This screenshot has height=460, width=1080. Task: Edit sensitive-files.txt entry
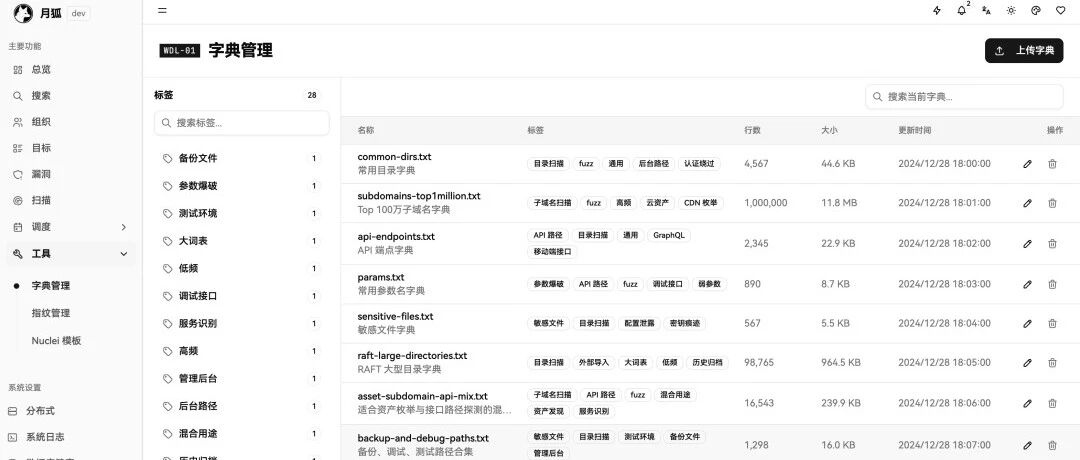point(1028,324)
